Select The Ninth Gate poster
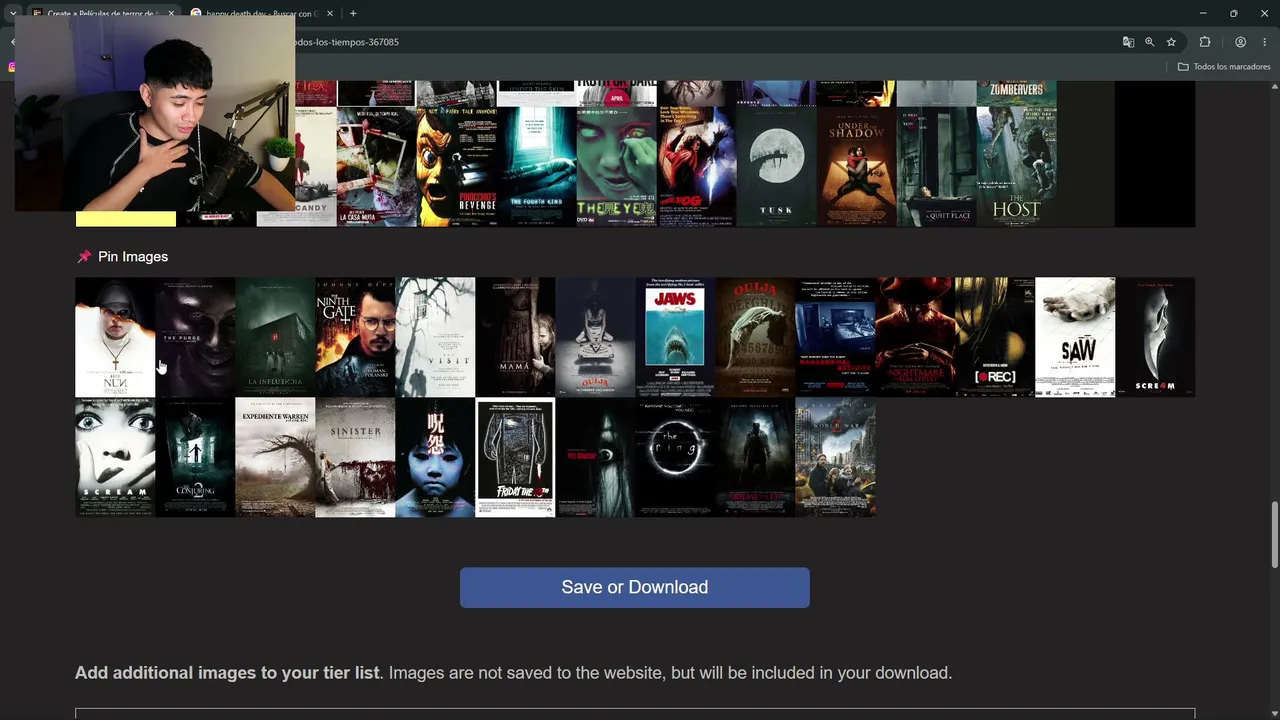 tap(355, 337)
